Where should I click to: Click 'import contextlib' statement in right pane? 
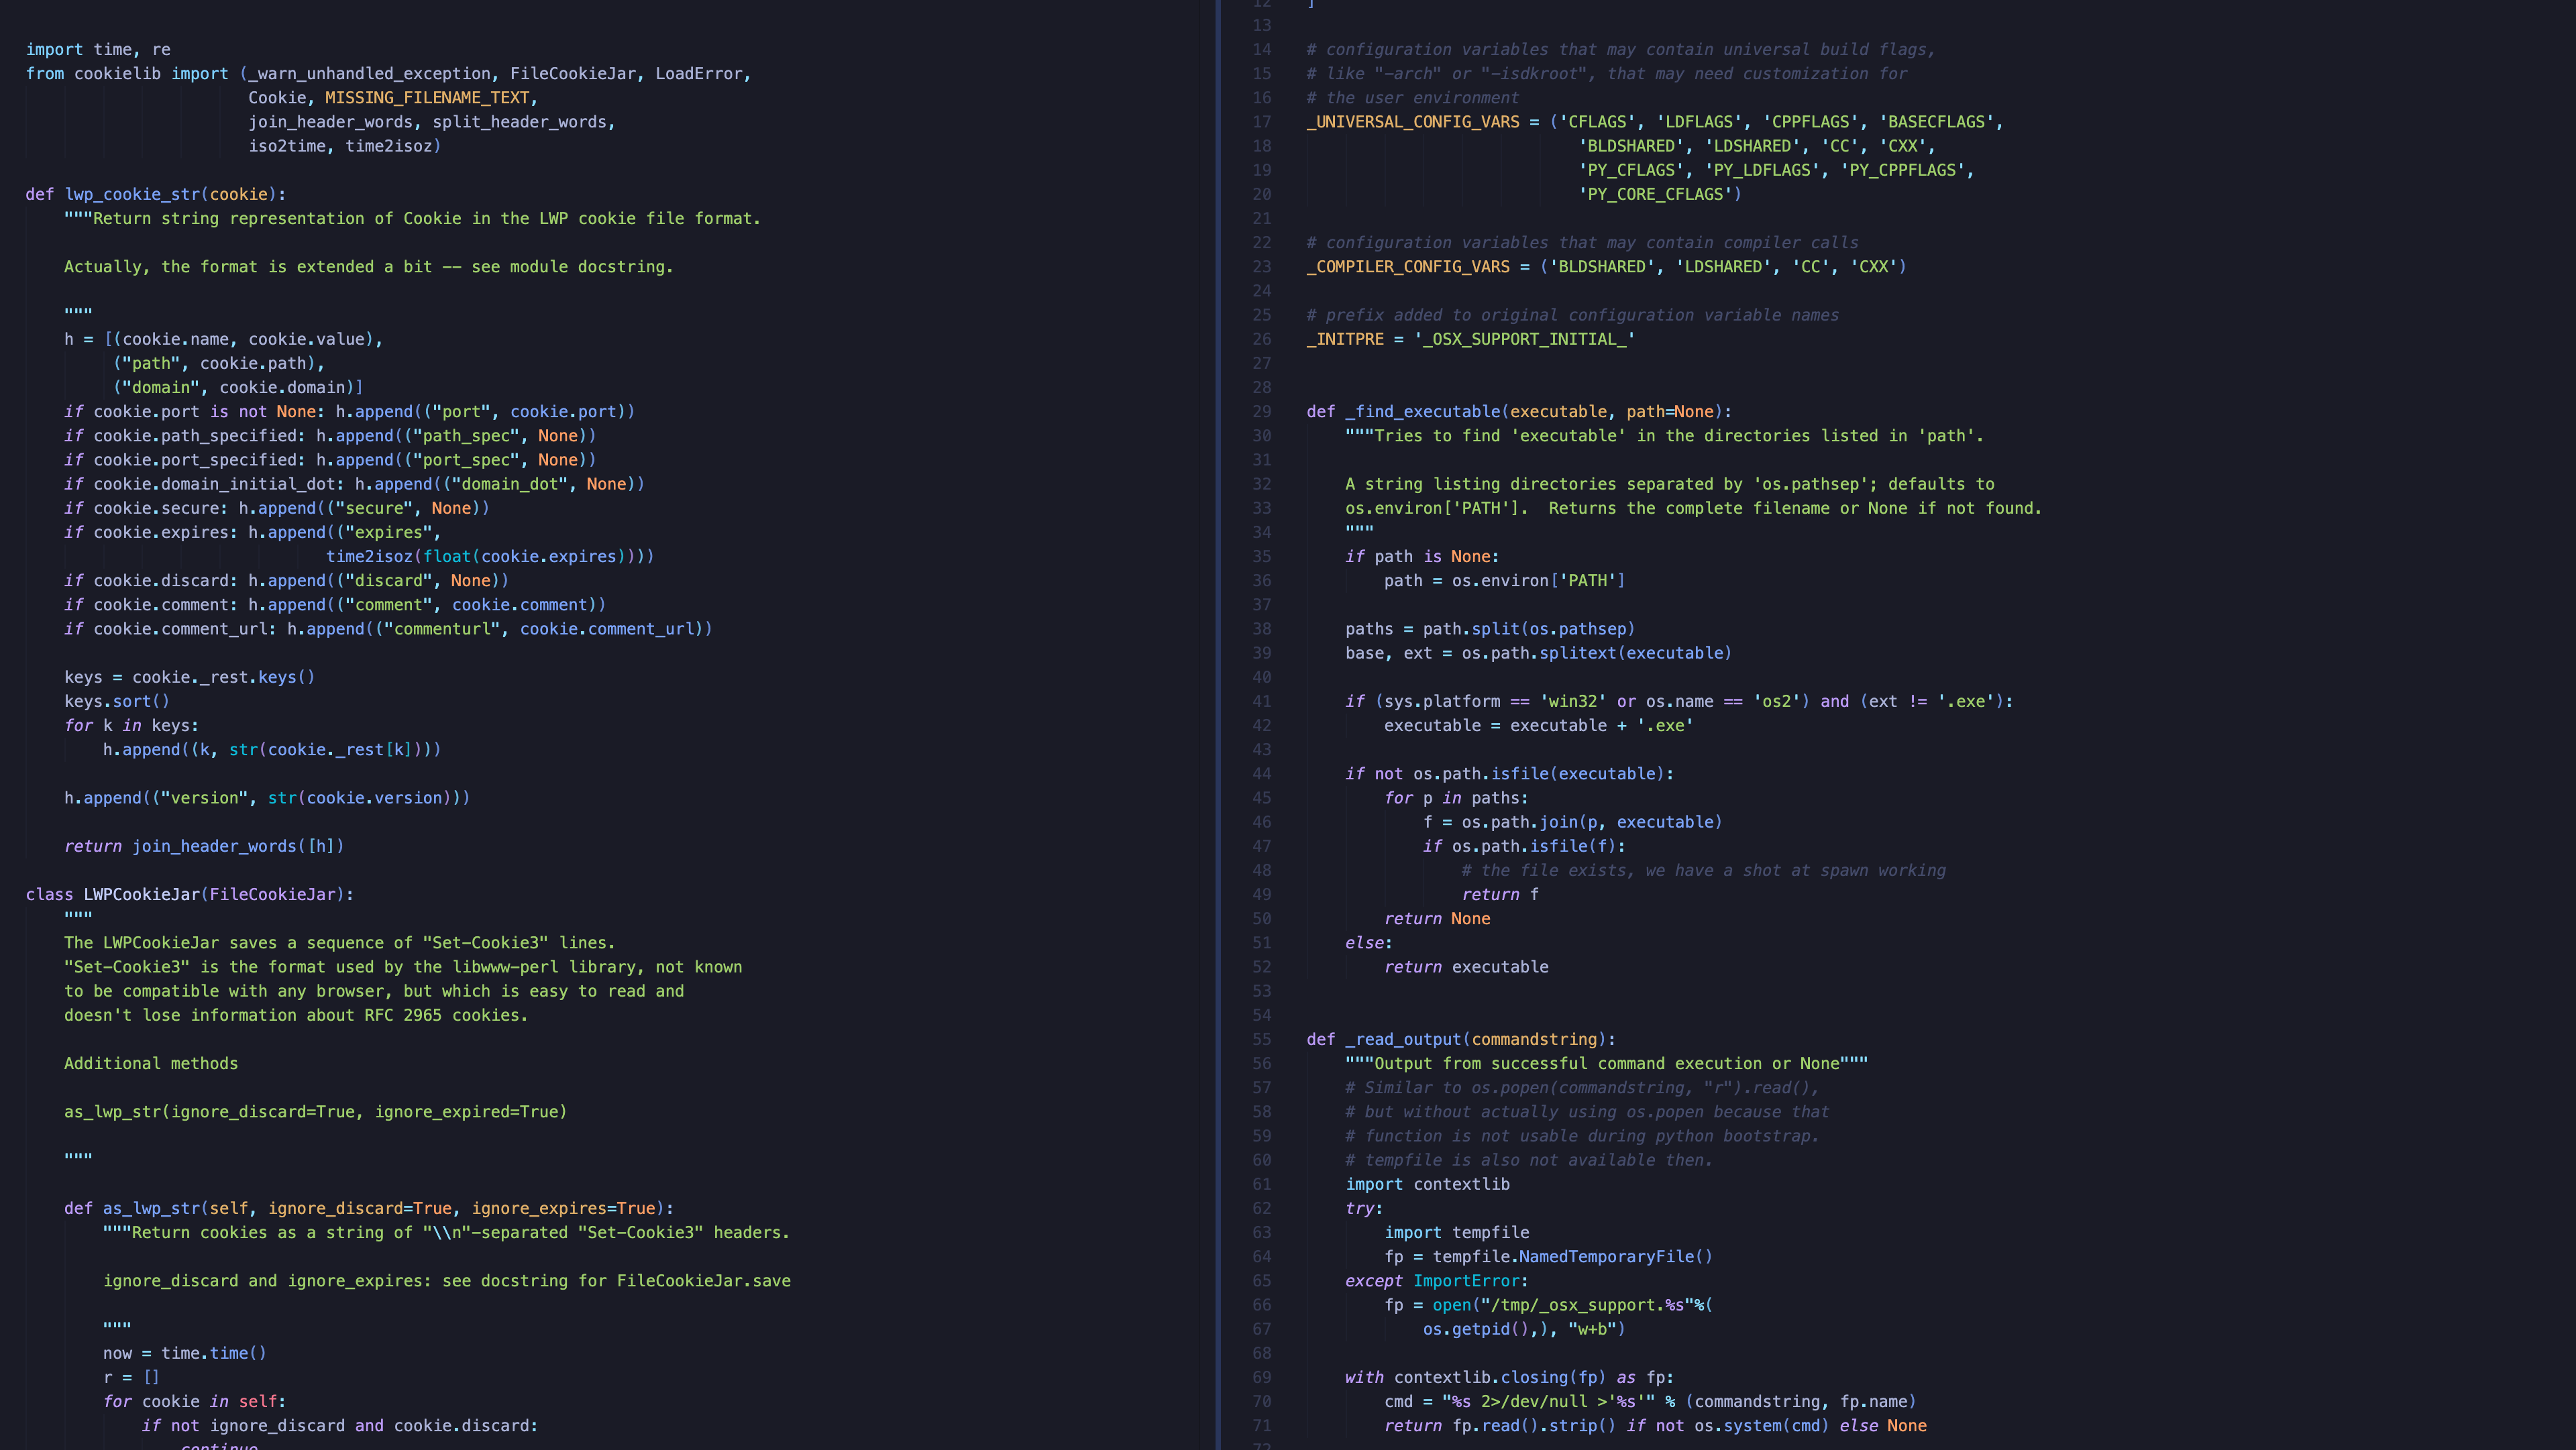click(1427, 1184)
